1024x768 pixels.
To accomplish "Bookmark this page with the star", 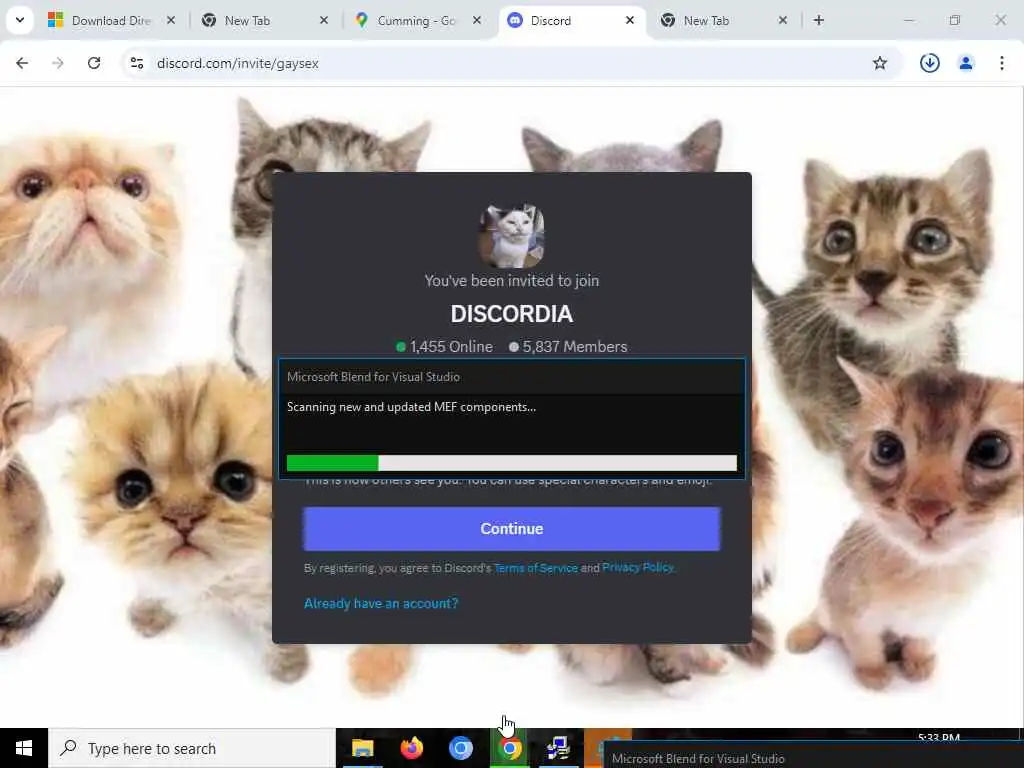I will (880, 63).
